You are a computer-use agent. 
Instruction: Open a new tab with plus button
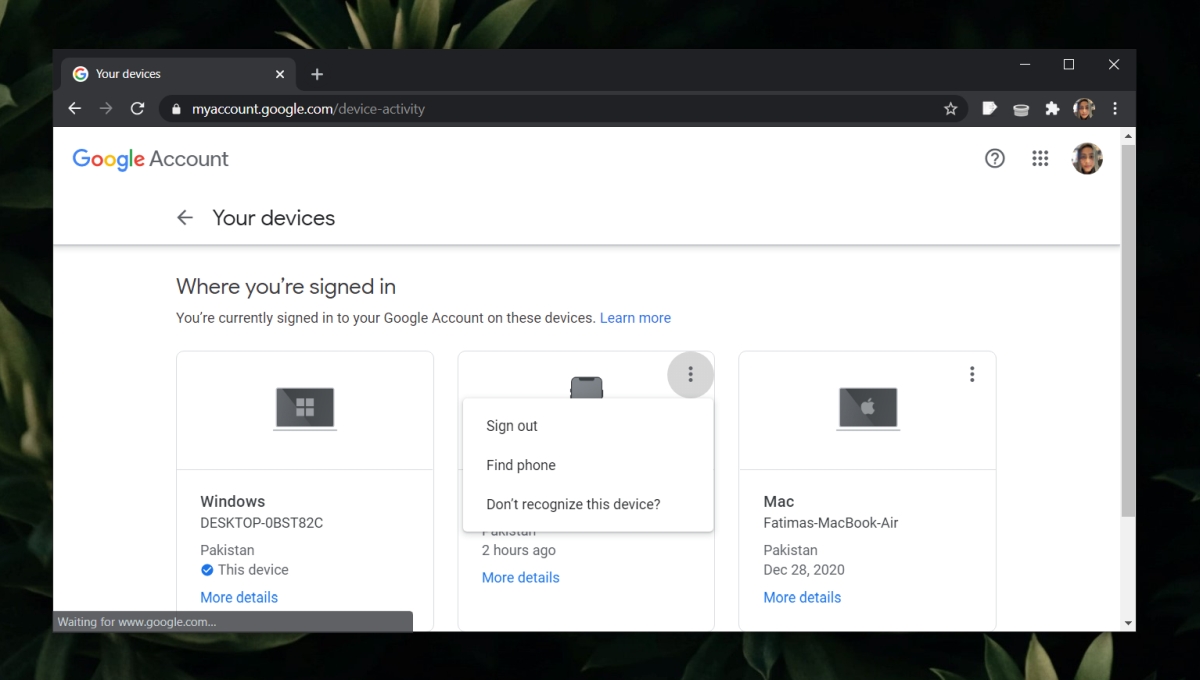[317, 74]
